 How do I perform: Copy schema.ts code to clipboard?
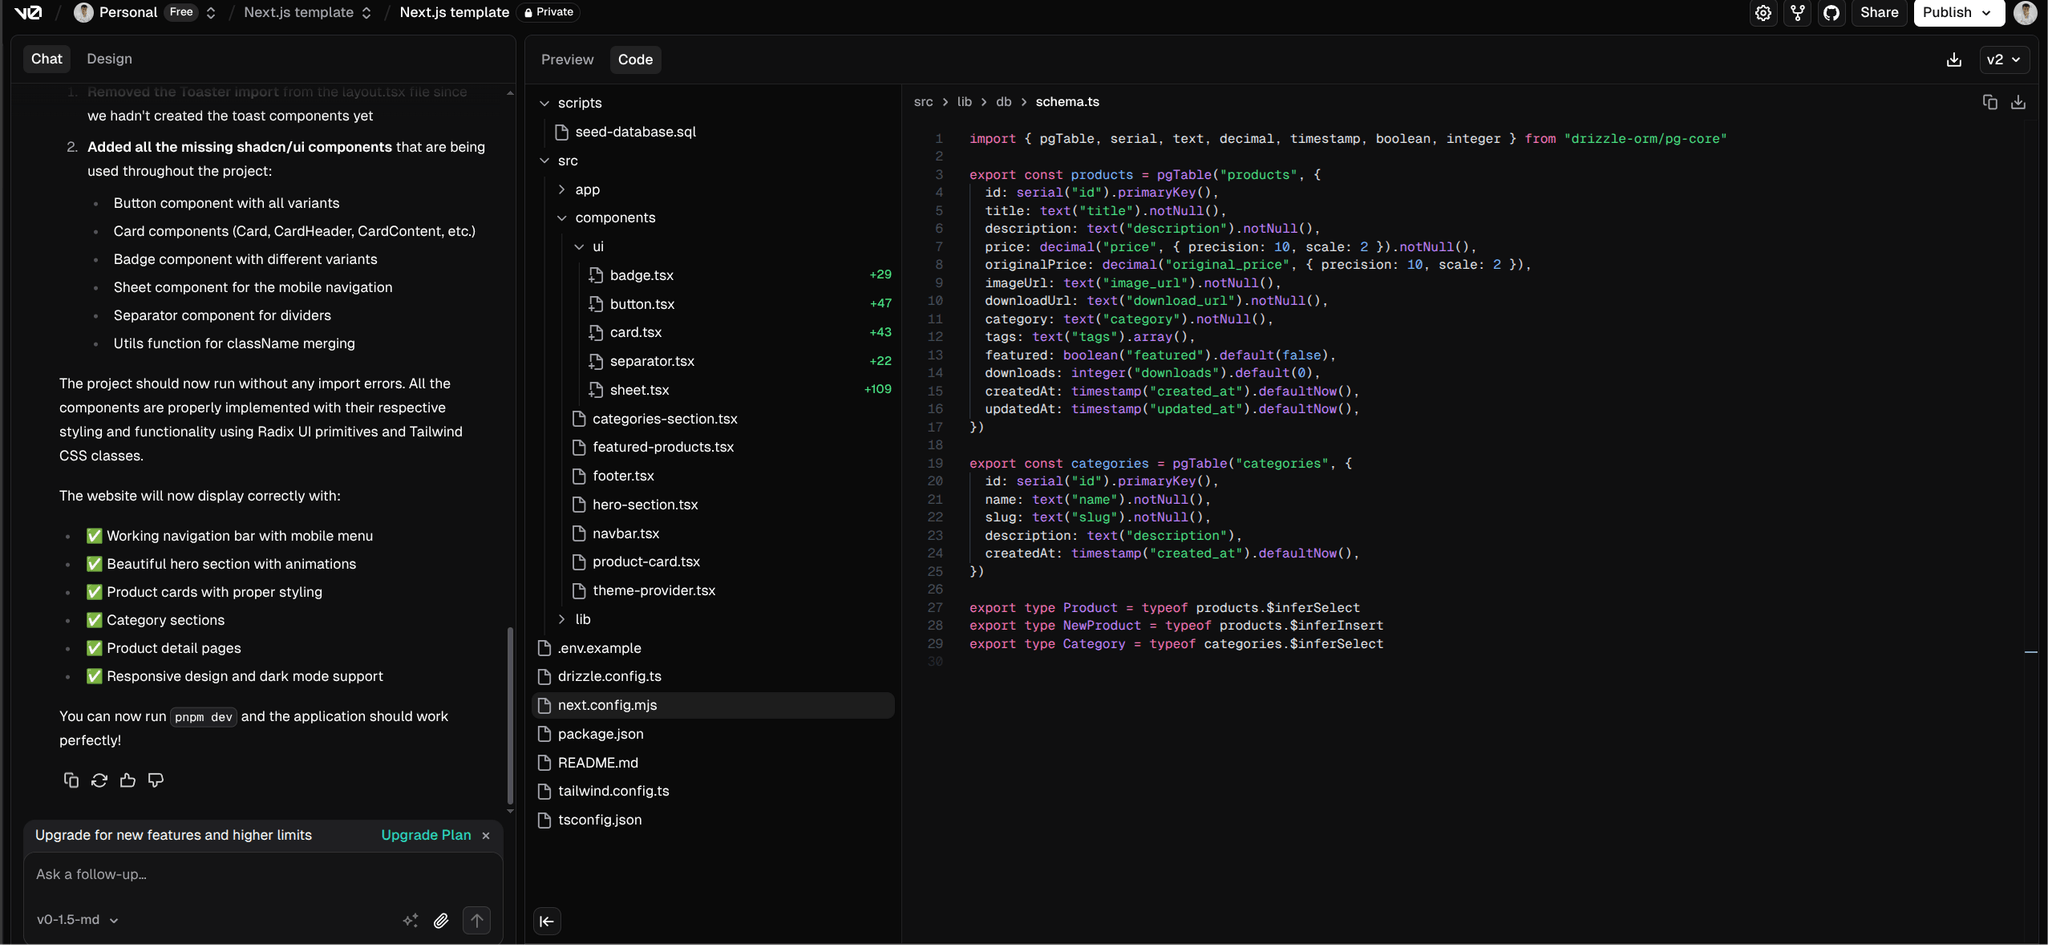[1989, 102]
